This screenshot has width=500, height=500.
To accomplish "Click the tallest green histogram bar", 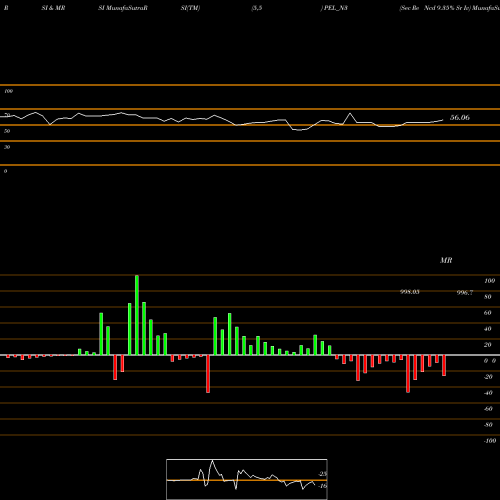I will pos(137,315).
